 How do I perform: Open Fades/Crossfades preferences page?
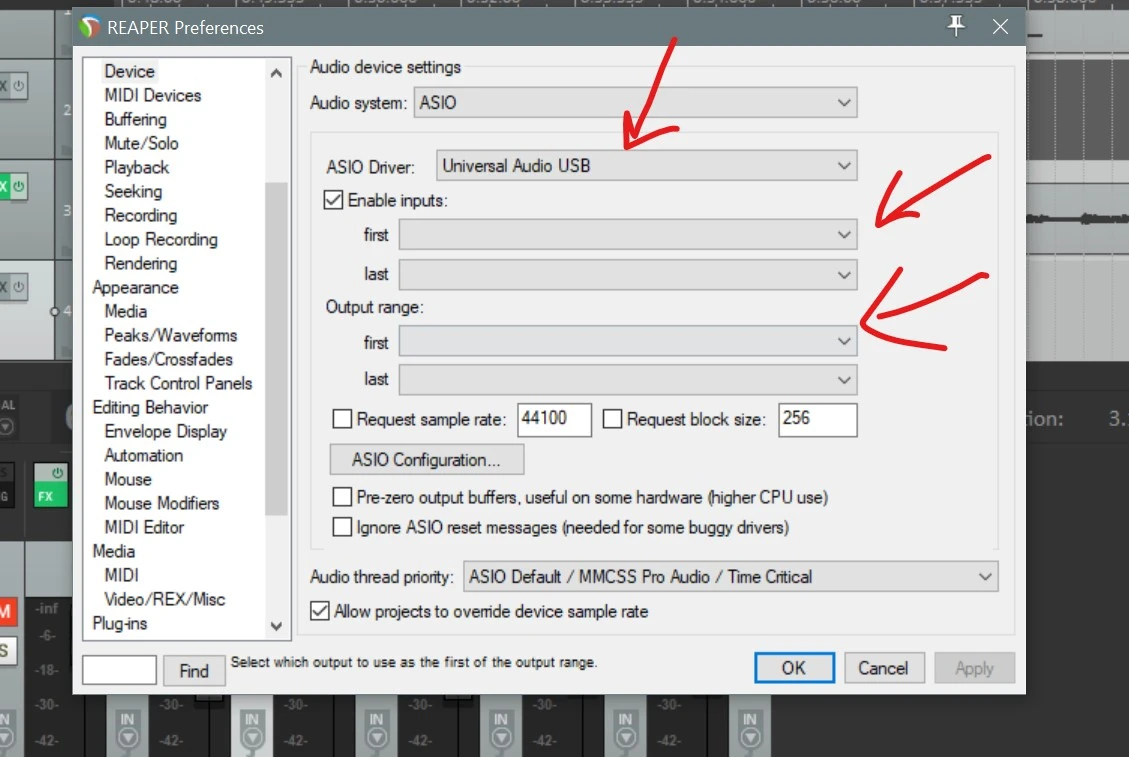[168, 359]
